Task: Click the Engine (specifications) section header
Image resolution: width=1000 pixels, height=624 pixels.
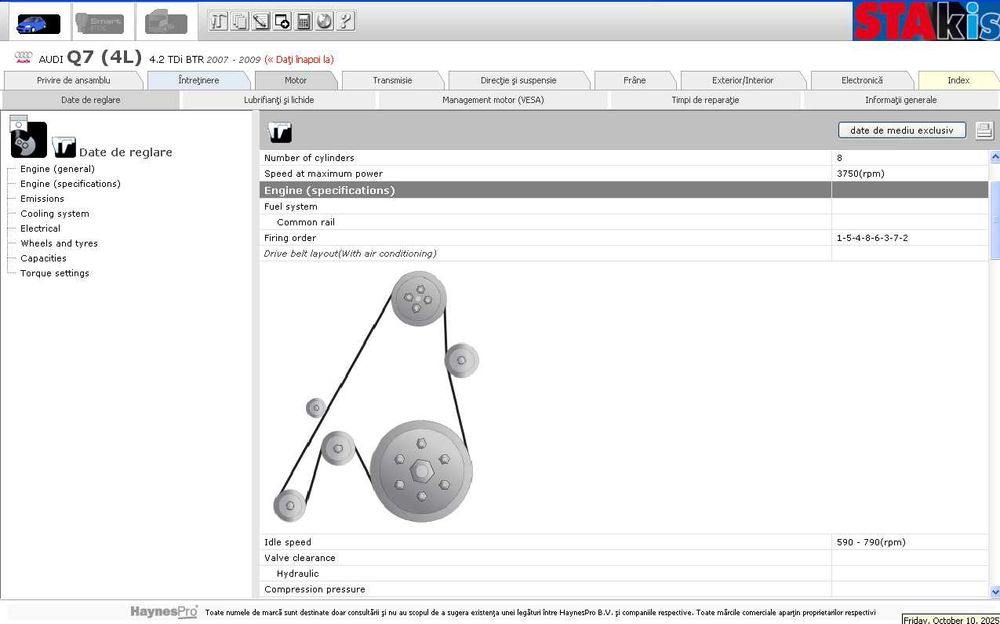Action: click(624, 190)
